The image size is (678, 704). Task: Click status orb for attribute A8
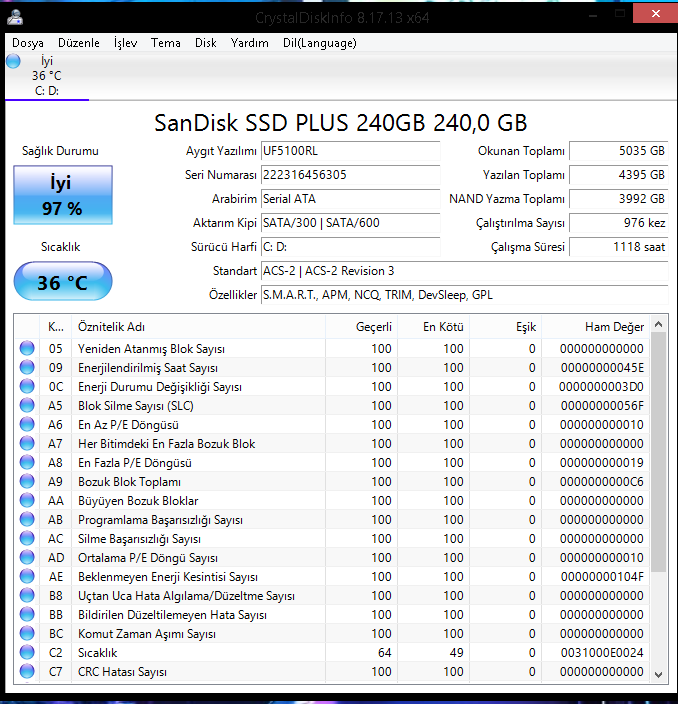[27, 462]
